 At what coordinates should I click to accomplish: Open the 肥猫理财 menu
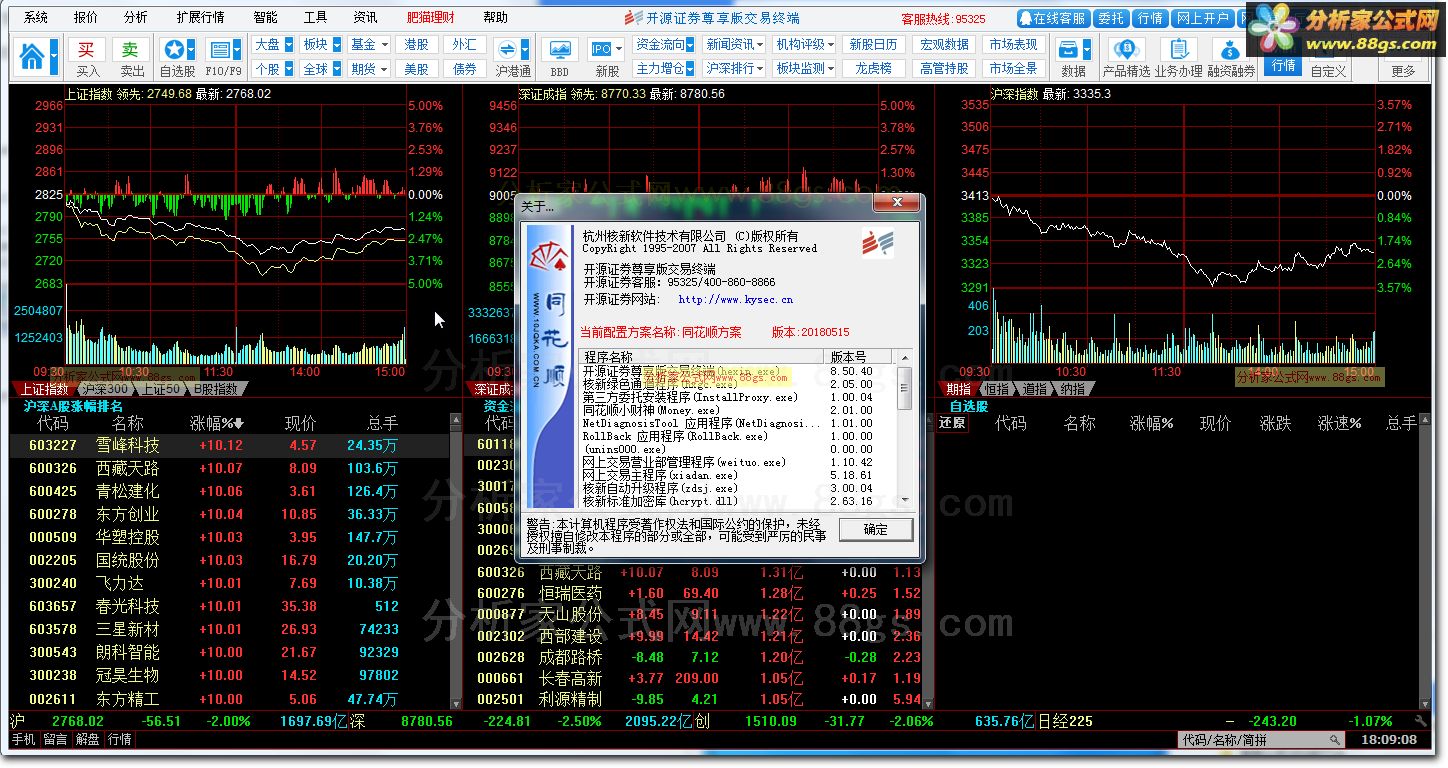[430, 18]
